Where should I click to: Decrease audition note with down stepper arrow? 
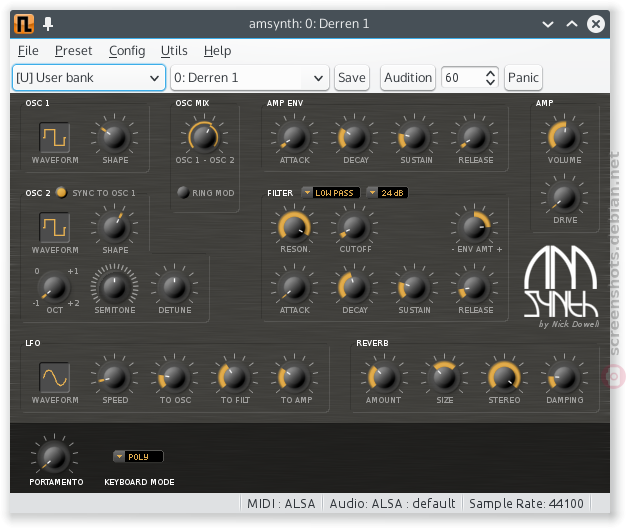(491, 82)
